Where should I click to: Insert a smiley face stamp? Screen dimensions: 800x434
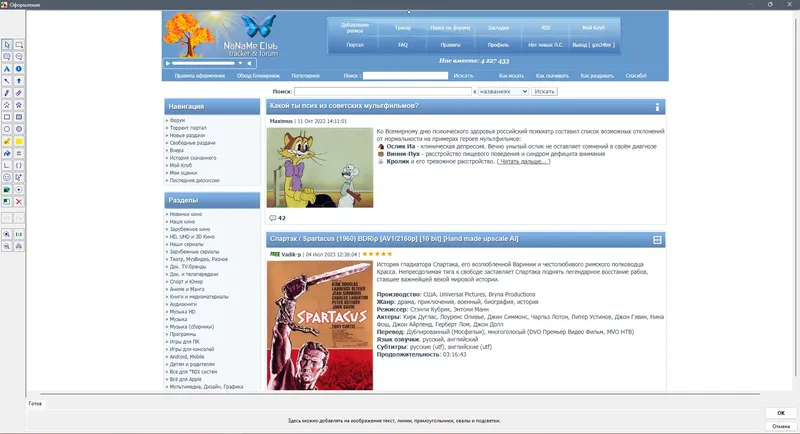tap(7, 177)
